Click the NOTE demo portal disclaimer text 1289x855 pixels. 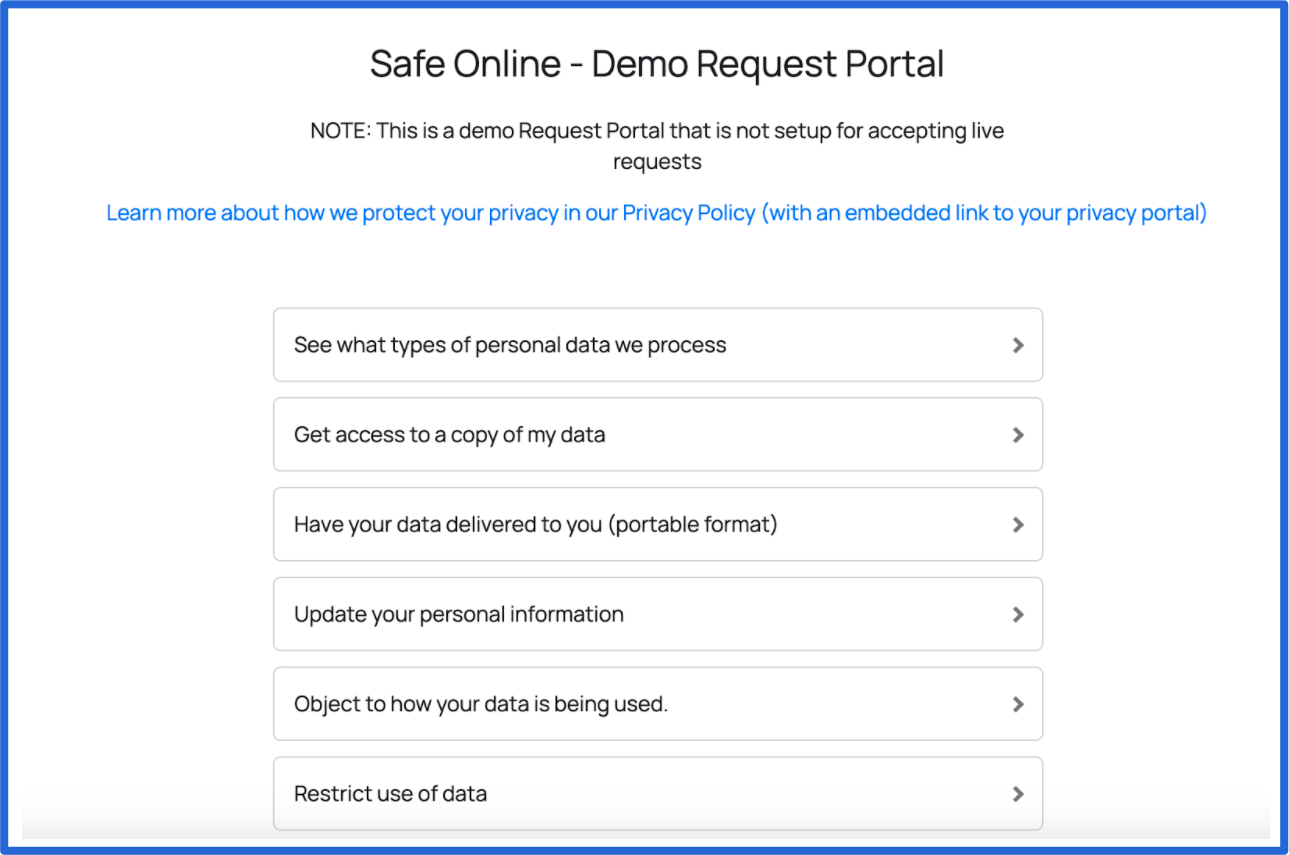coord(657,146)
